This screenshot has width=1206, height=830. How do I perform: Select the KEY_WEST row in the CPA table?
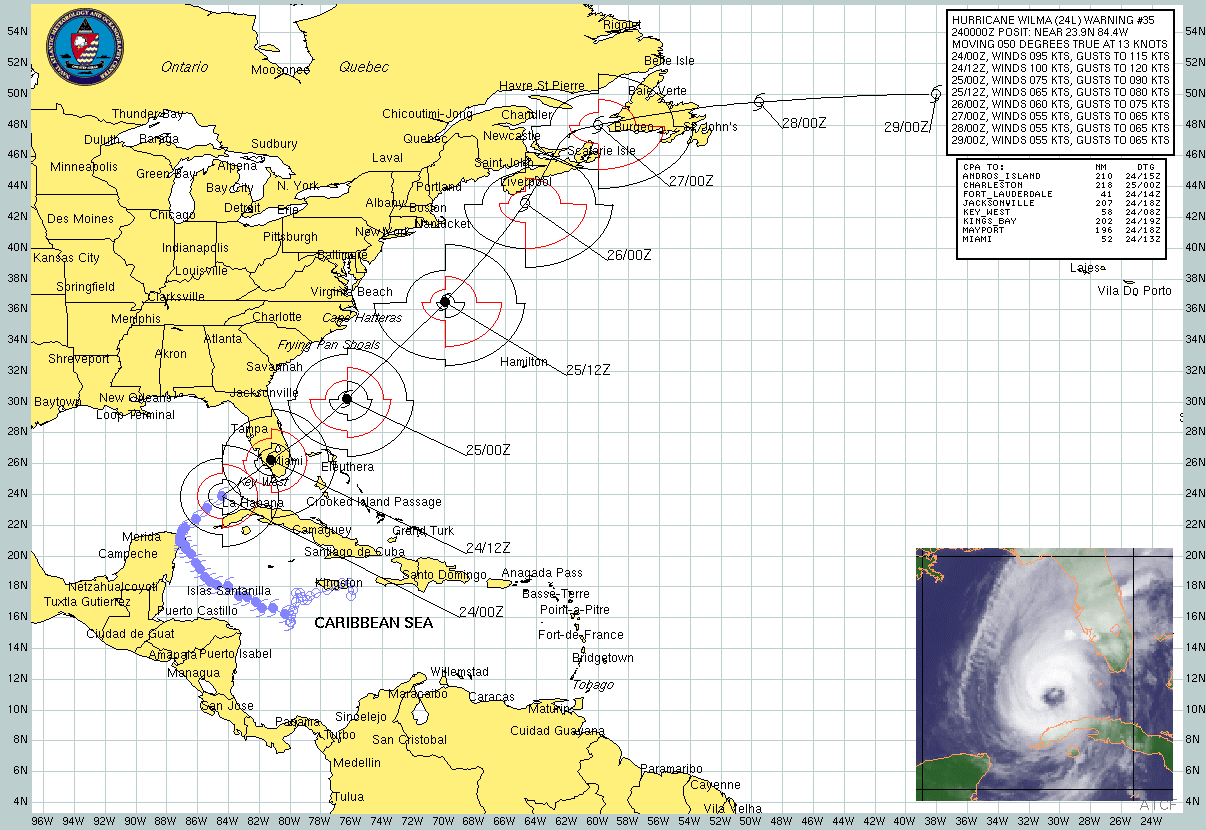coord(1061,212)
